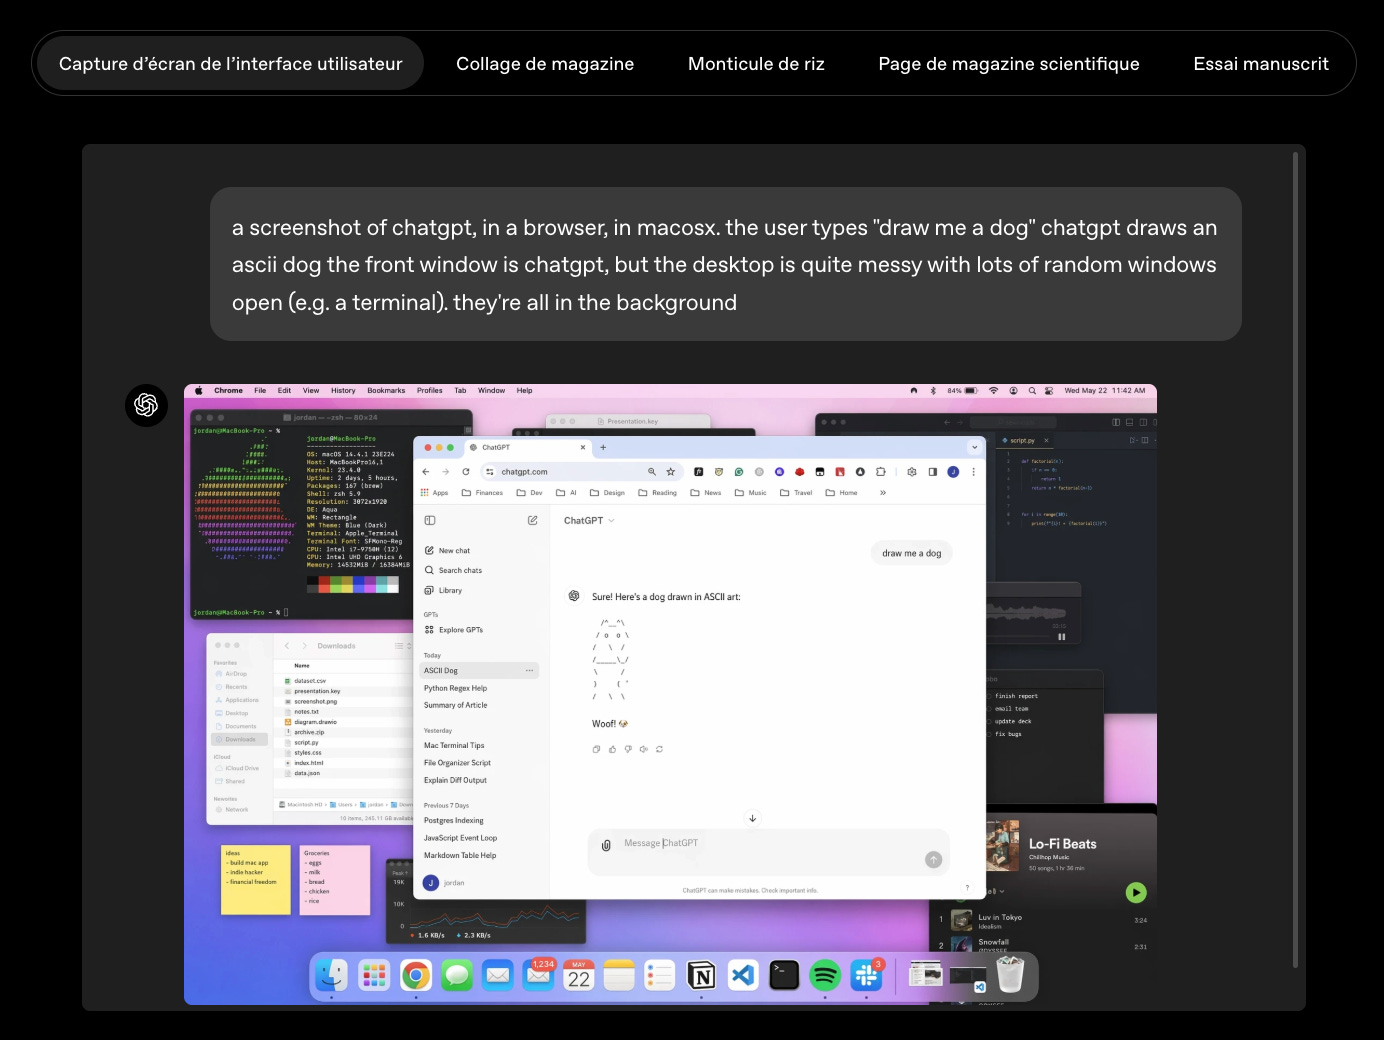The height and width of the screenshot is (1040, 1384).
Task: Open Launchpad from the Dock
Action: 374,975
